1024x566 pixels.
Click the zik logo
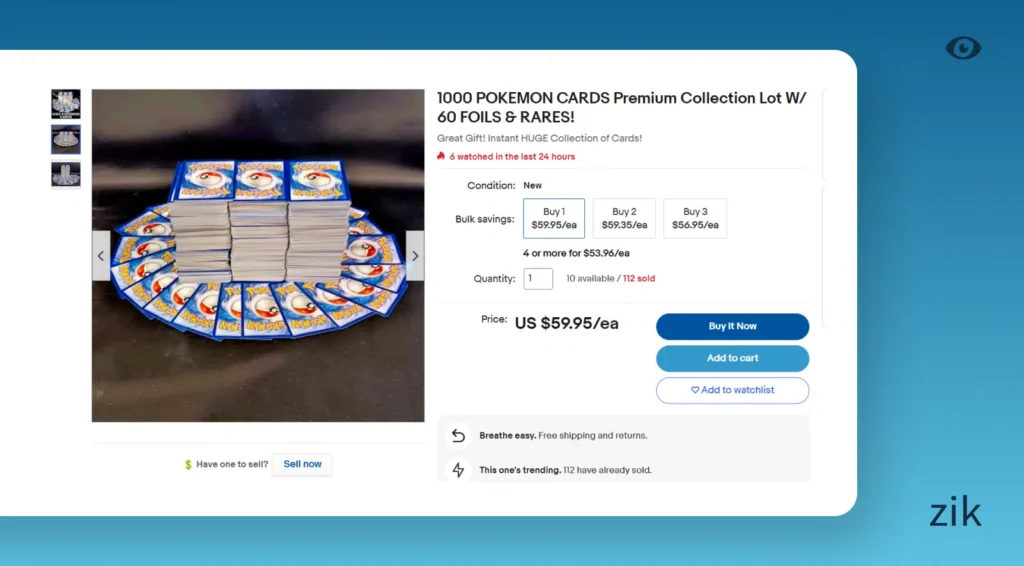(955, 513)
